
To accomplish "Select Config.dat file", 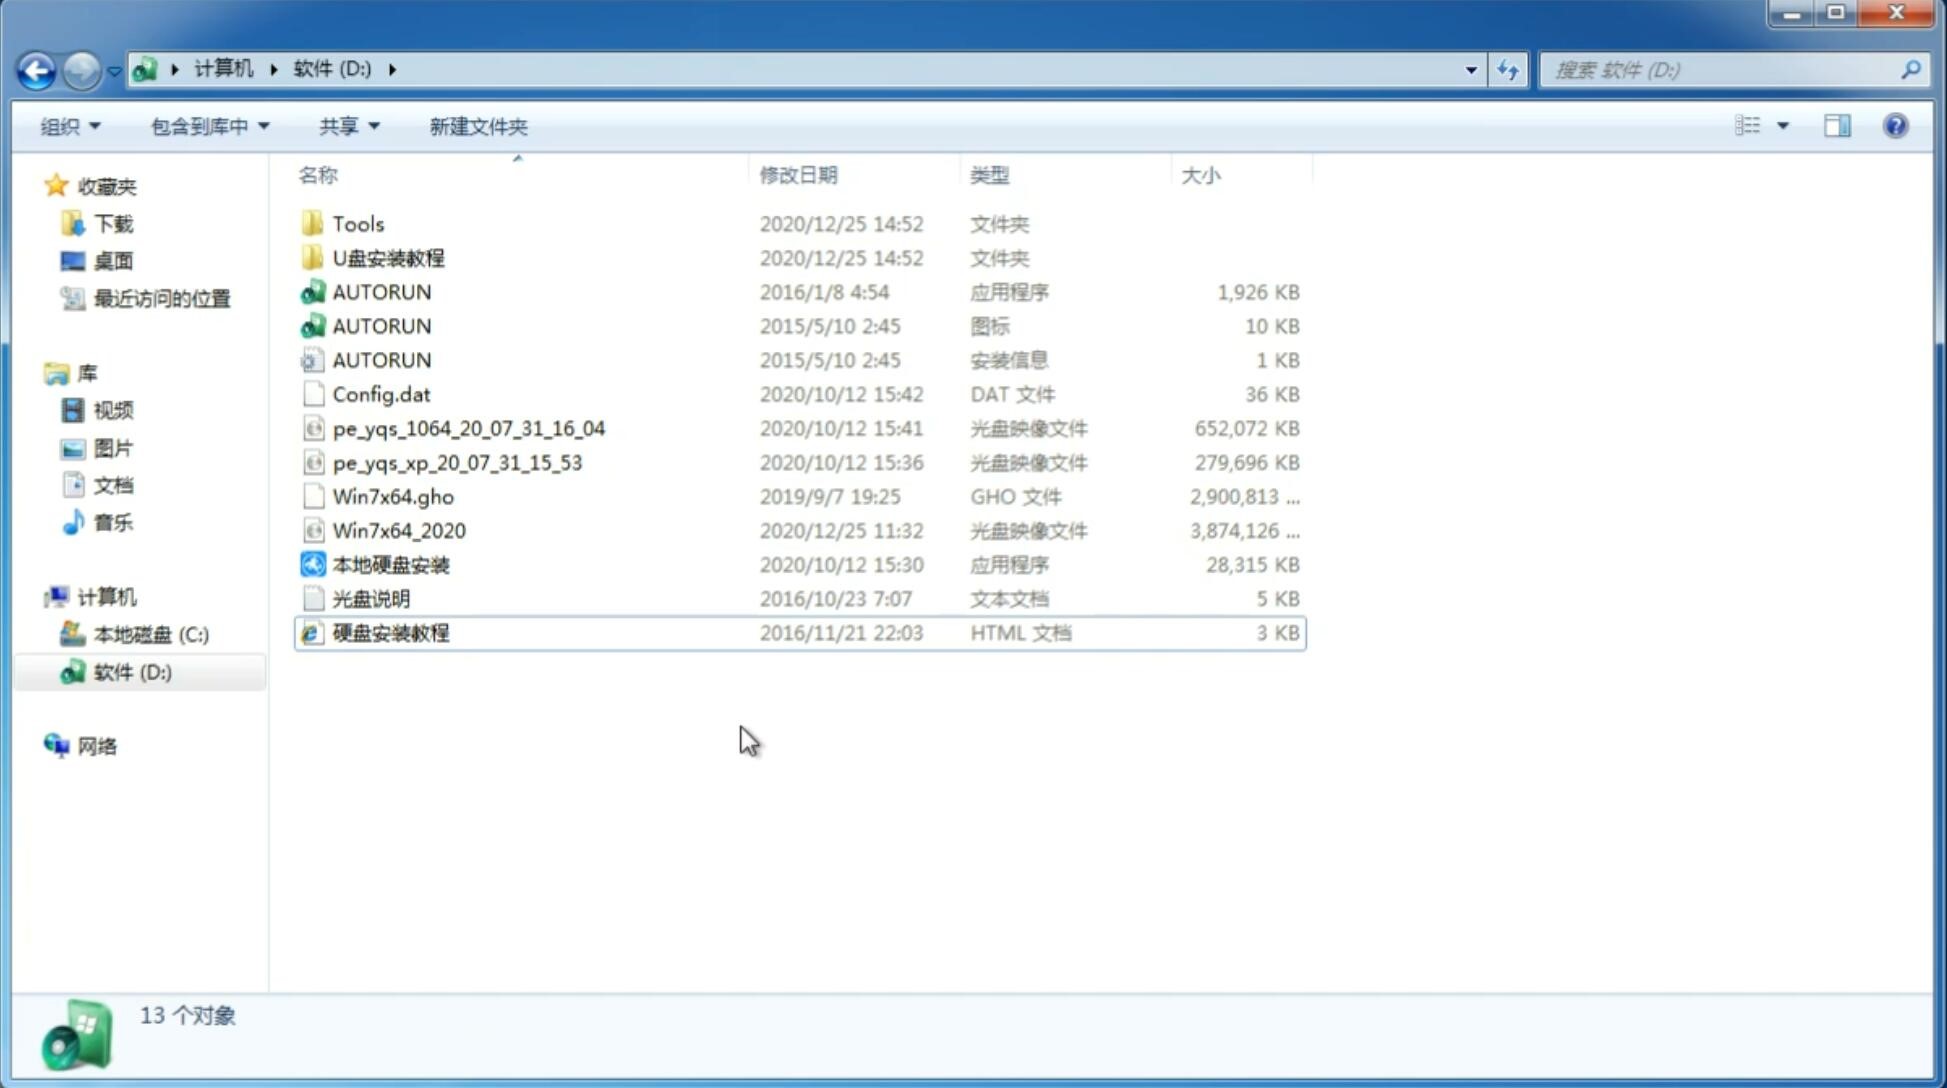I will (380, 393).
